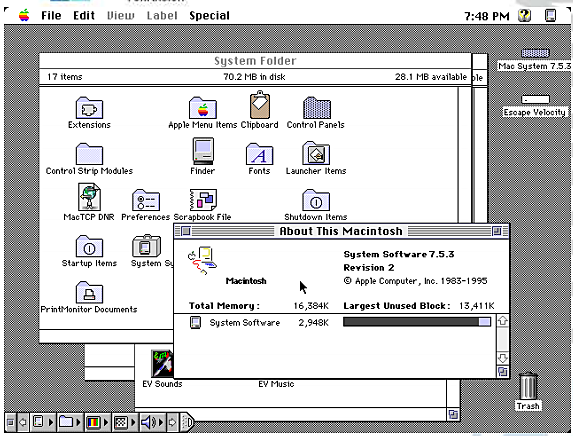Viewport: 573px width, 436px height.
Task: Select the Startup Items folder
Action: pyautogui.click(x=90, y=246)
